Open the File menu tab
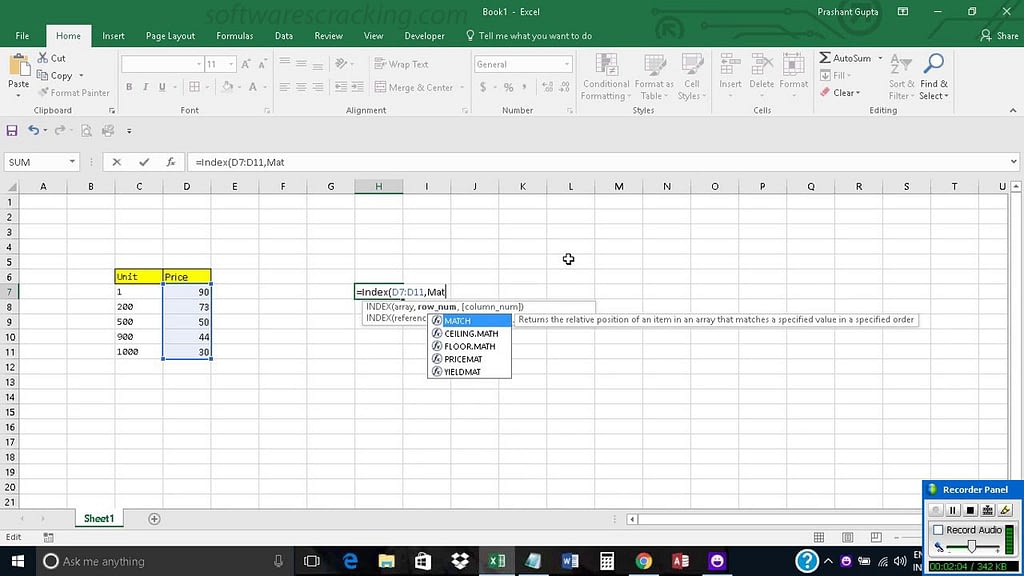Screen dimensions: 1024x576 [22, 36]
